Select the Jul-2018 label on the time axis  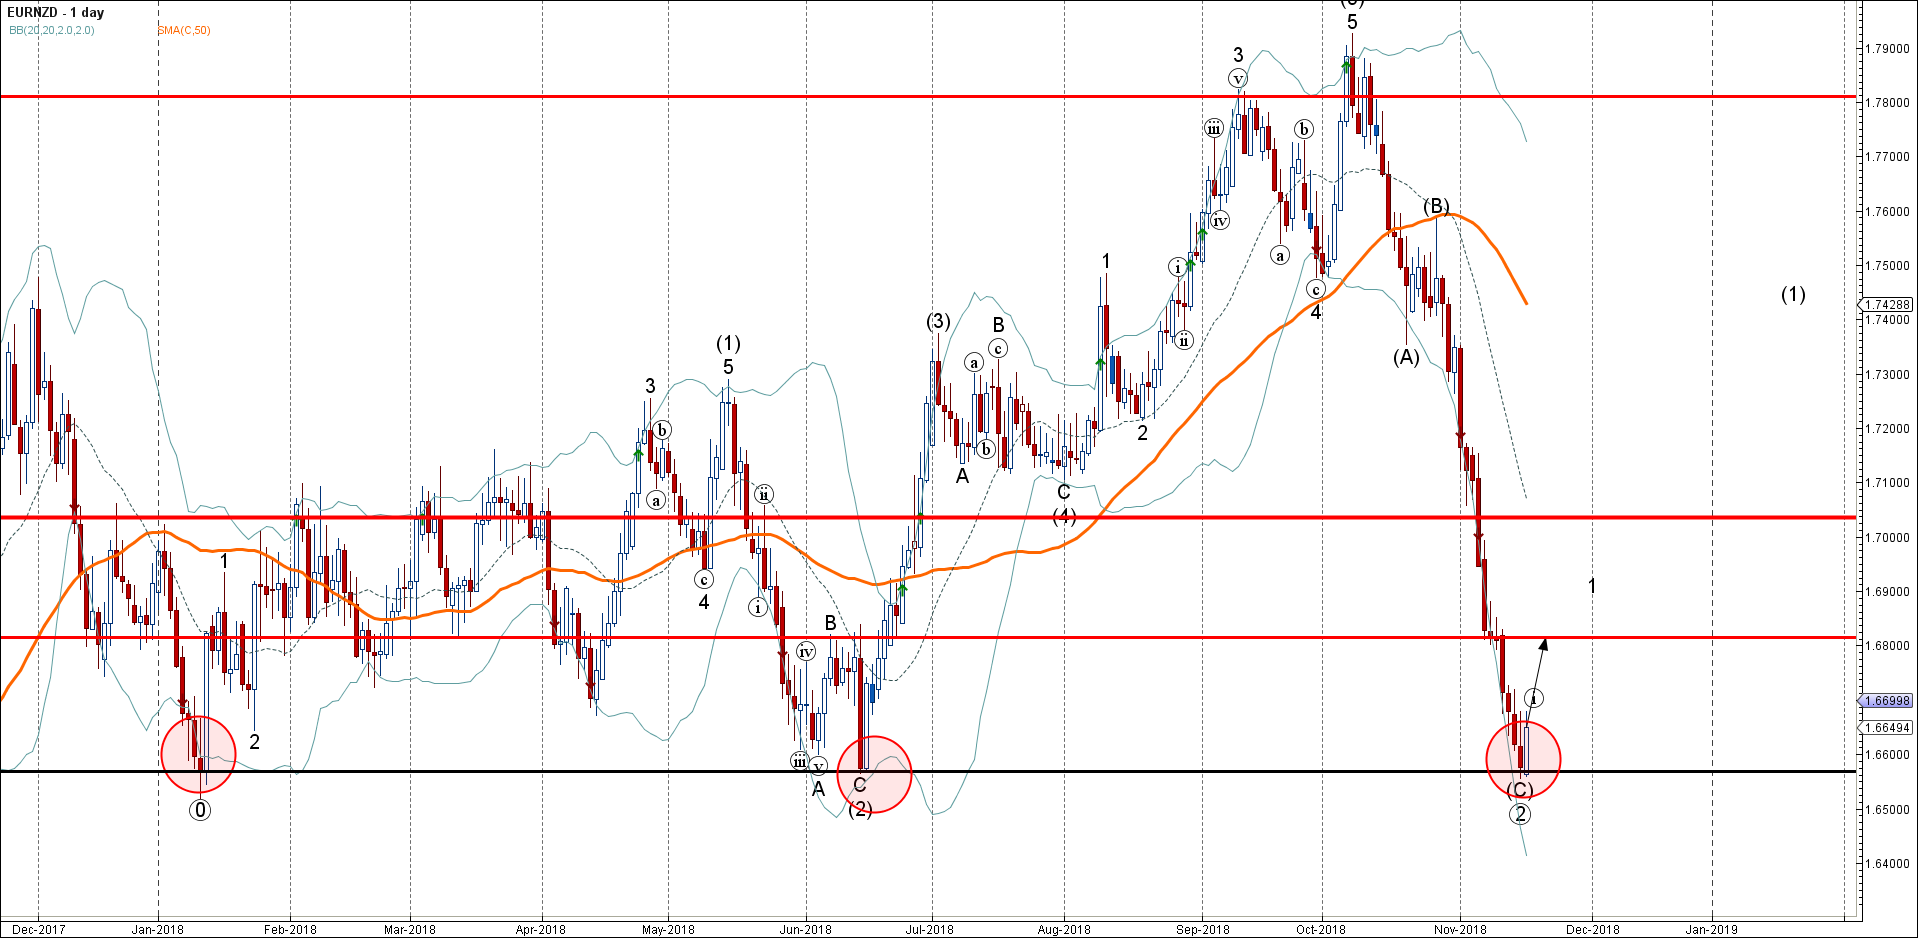(929, 929)
